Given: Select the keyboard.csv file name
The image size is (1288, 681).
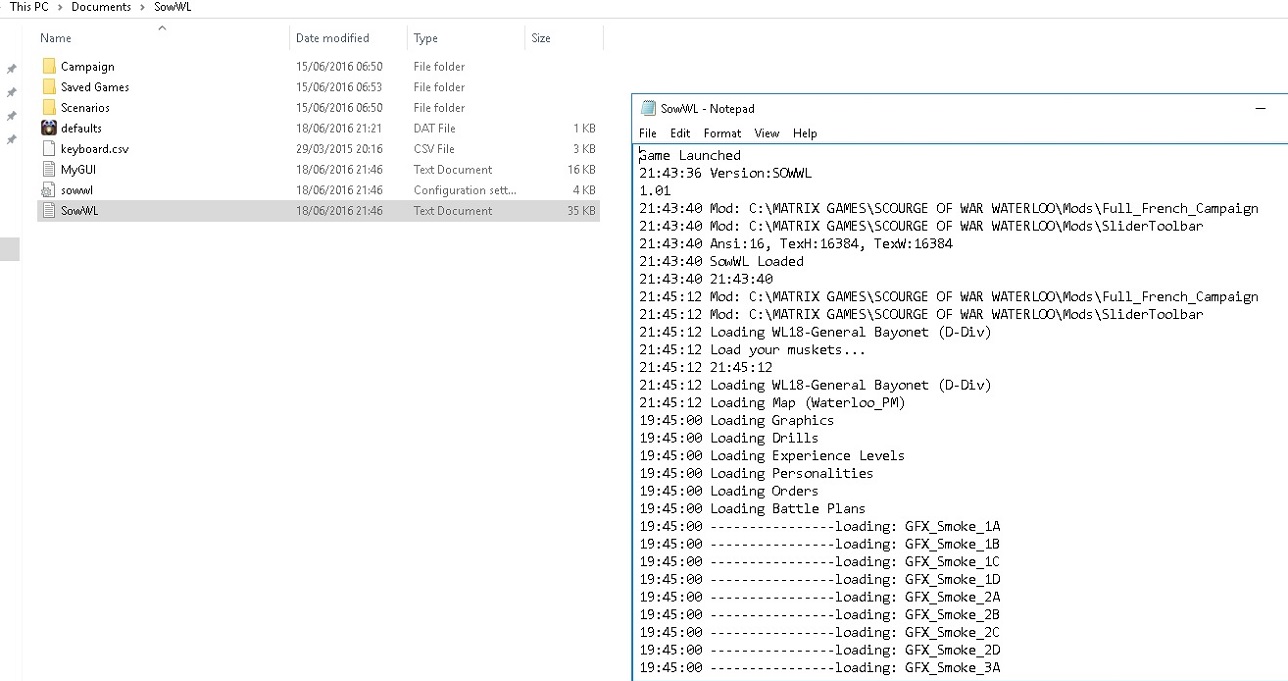Looking at the screenshot, I should [94, 149].
